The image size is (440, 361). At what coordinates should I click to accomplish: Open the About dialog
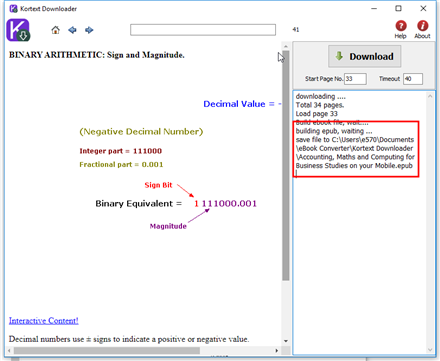tap(422, 30)
